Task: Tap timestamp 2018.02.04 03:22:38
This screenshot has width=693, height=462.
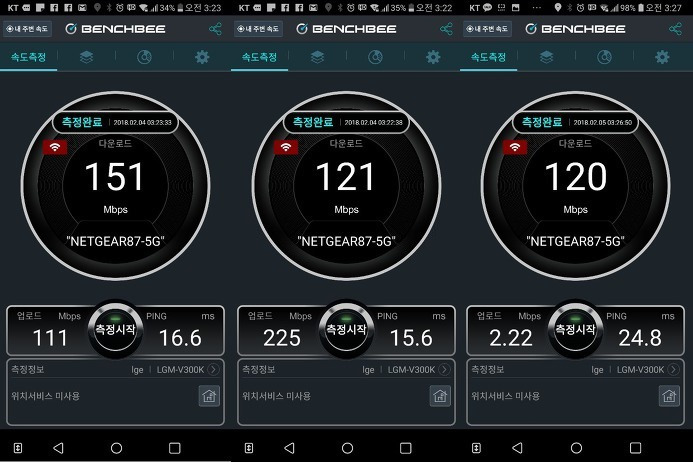Action: tap(373, 122)
